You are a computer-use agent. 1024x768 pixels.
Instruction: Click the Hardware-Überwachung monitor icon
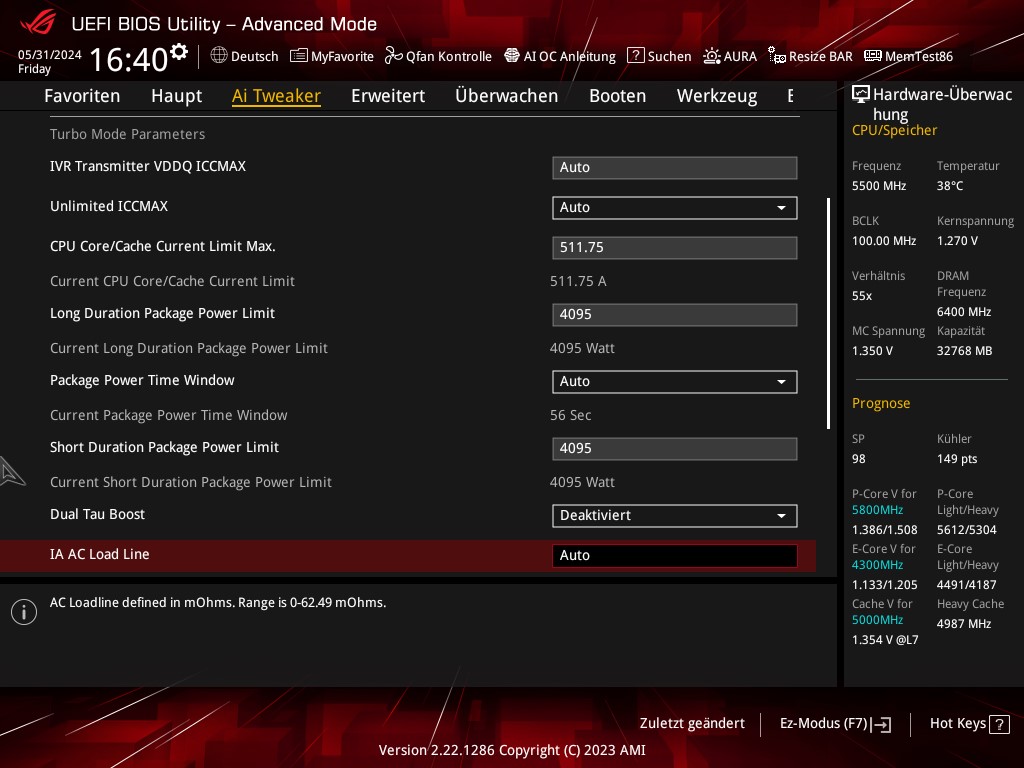861,95
